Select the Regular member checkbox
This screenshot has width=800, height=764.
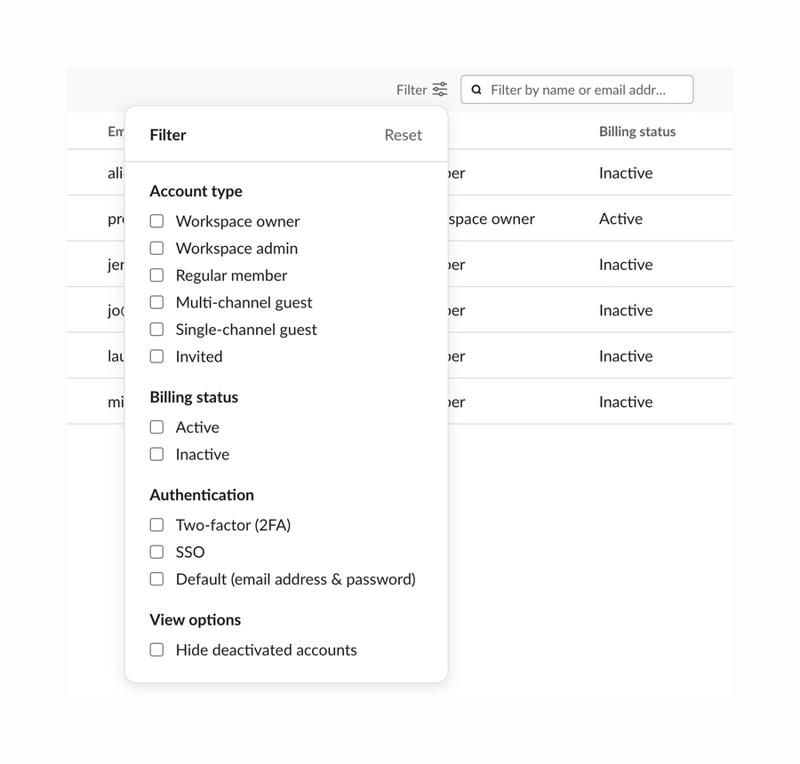pyautogui.click(x=156, y=275)
